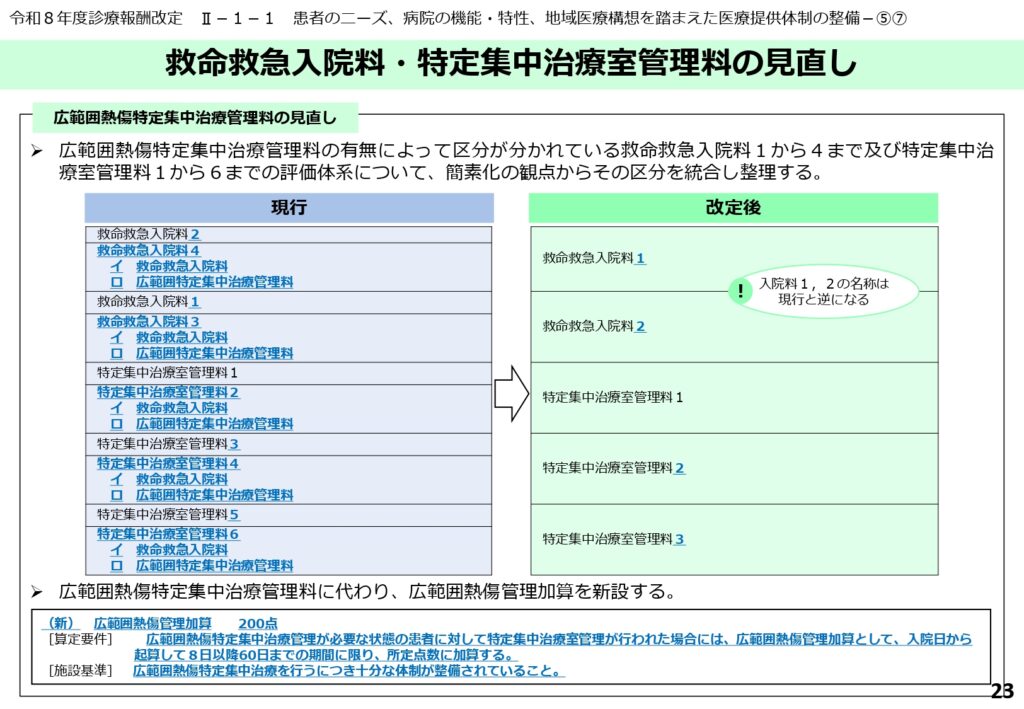The image size is (1024, 709).
Task: Click 特定集中治療室管理料６ in the 現行 table
Action: pyautogui.click(x=168, y=534)
